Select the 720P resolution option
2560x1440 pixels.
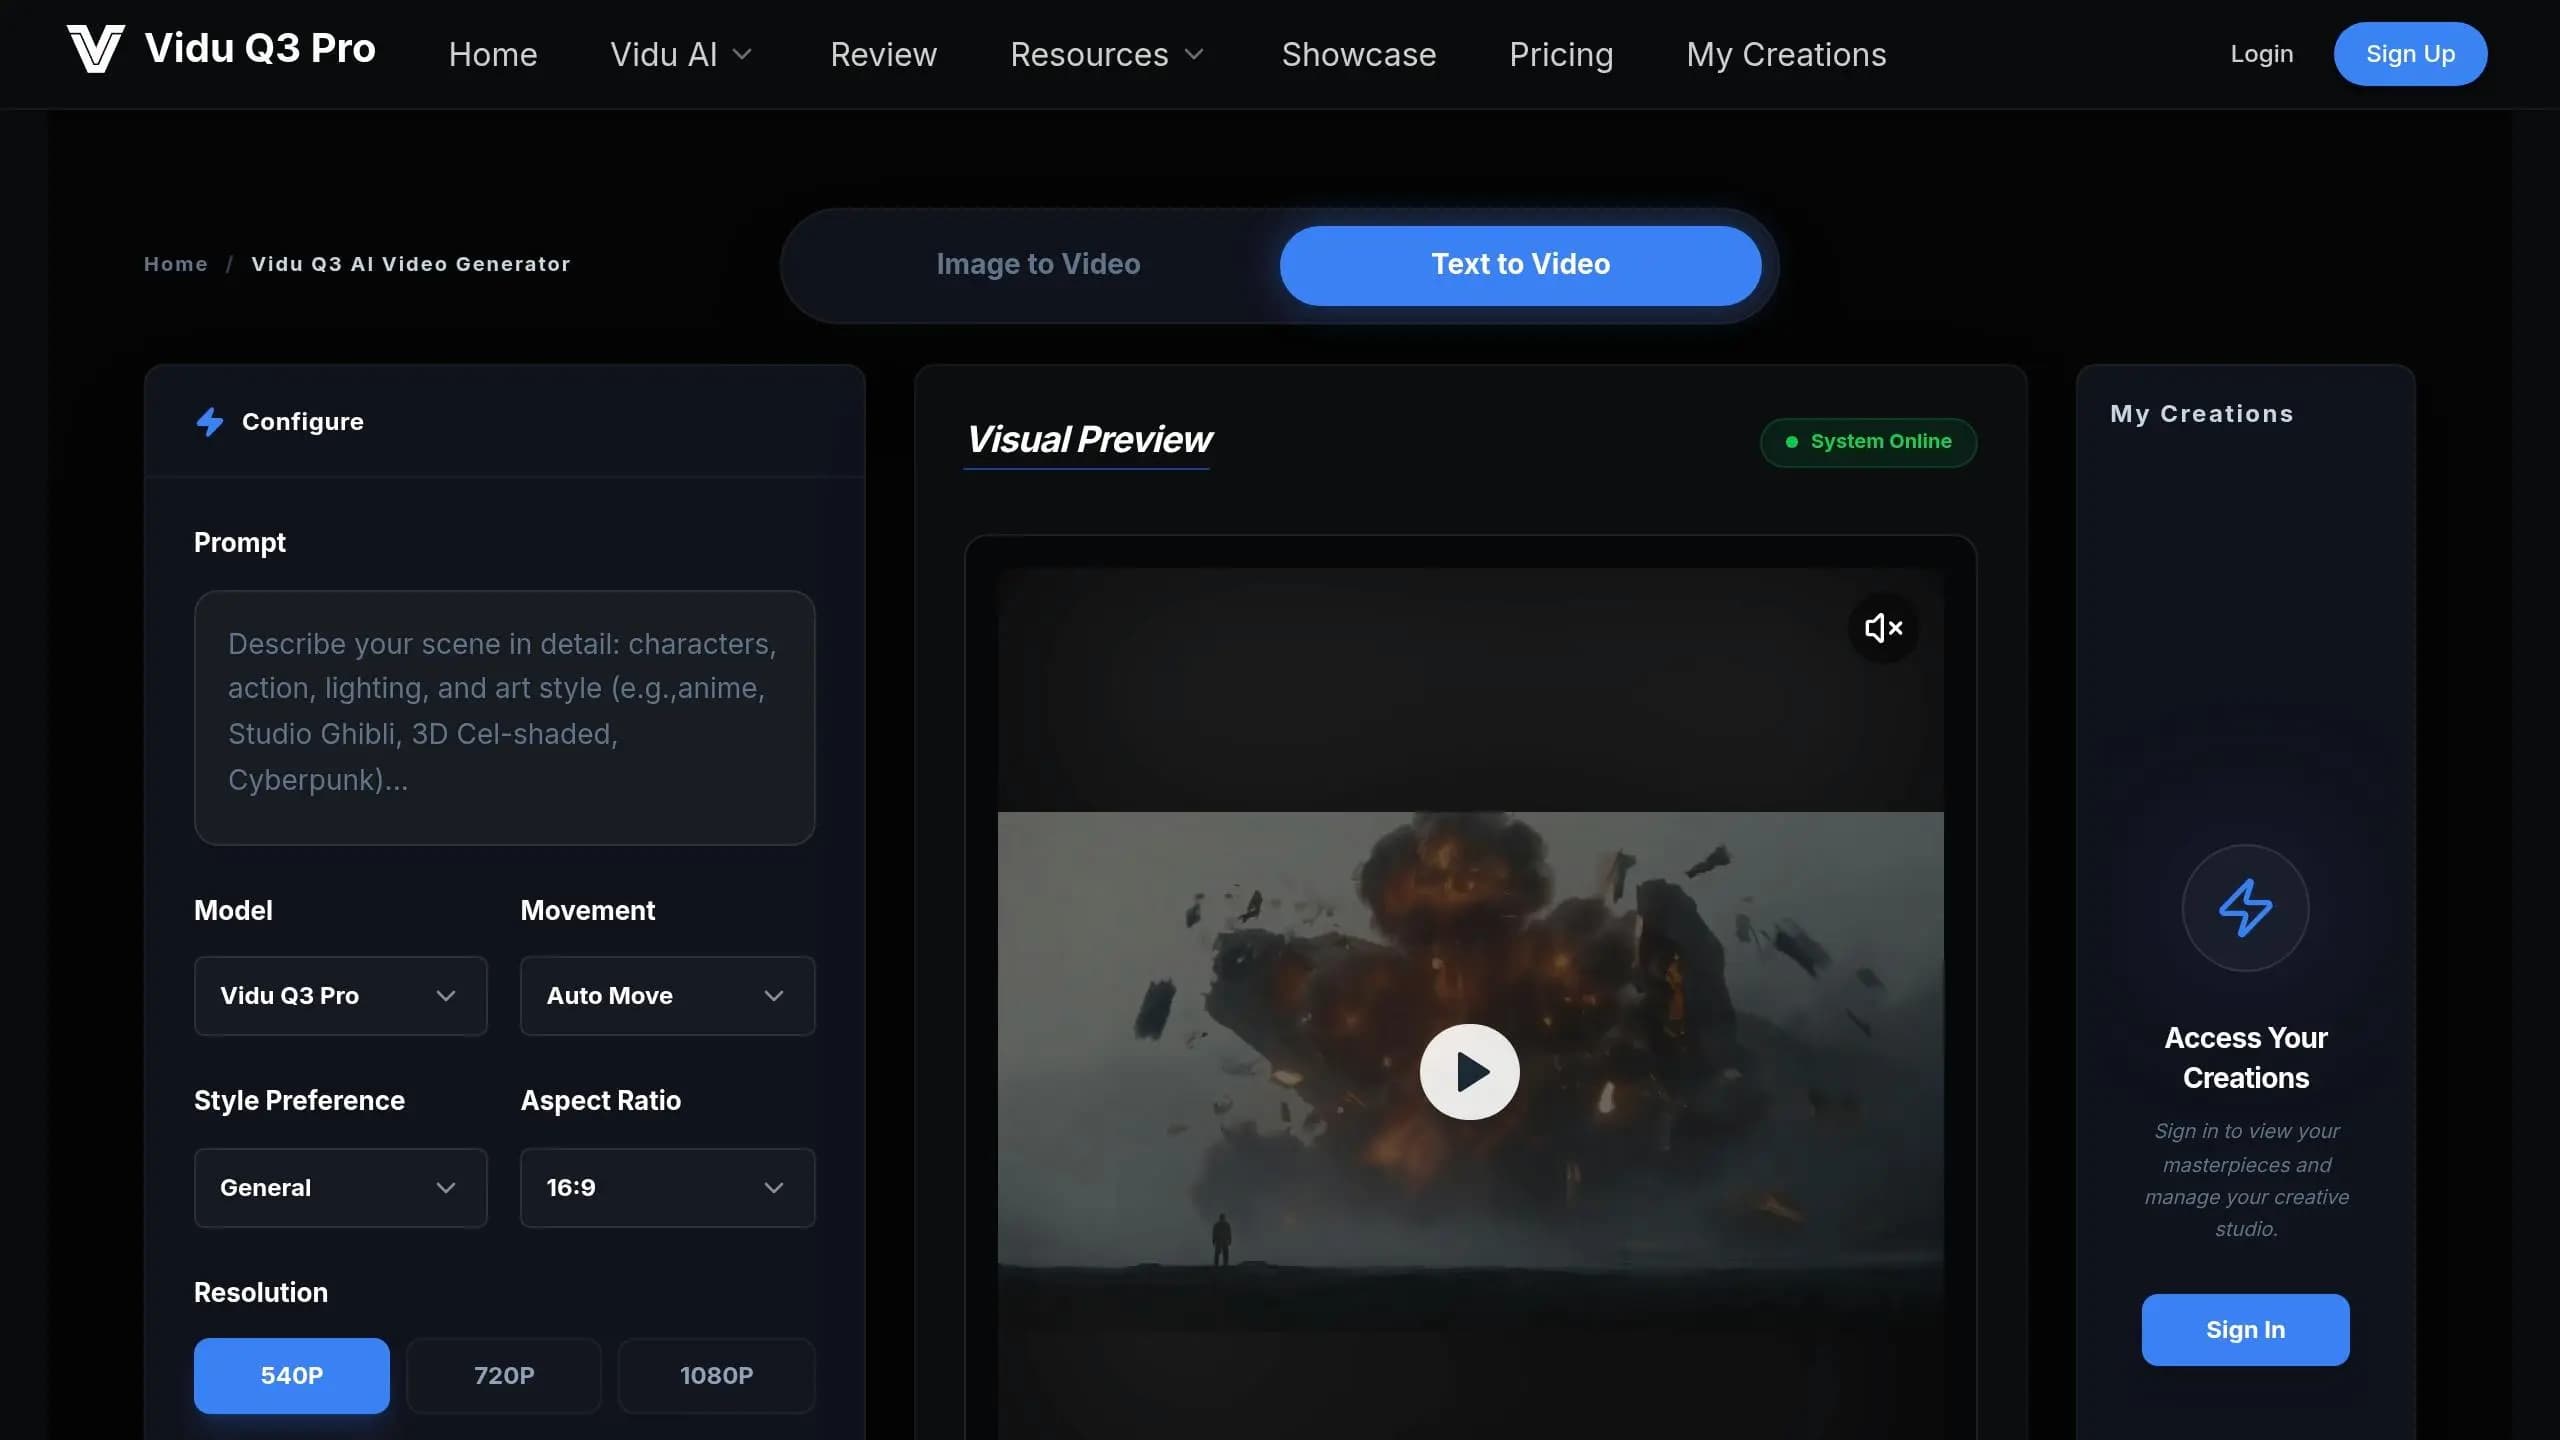click(504, 1375)
